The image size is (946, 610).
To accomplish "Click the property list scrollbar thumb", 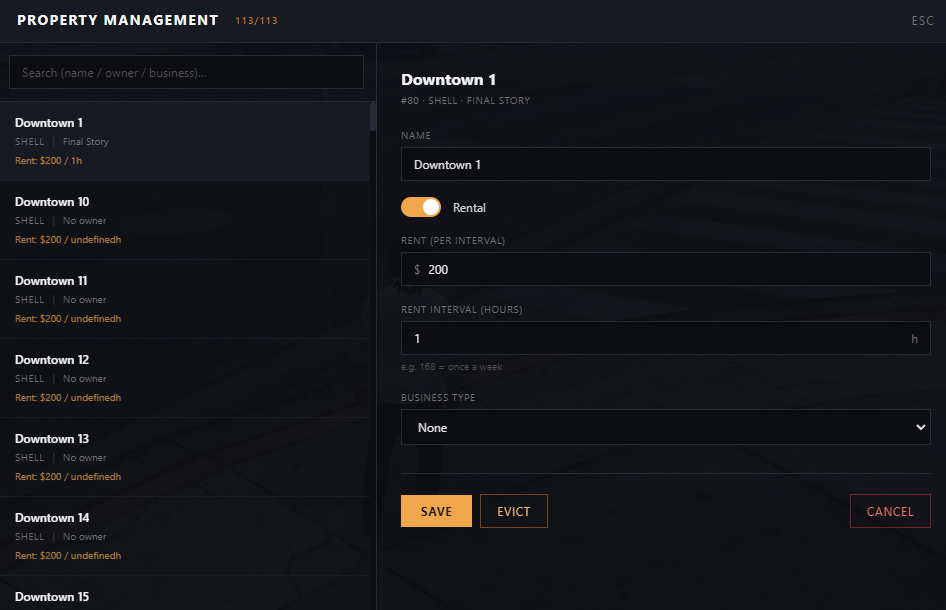I will 373,116.
